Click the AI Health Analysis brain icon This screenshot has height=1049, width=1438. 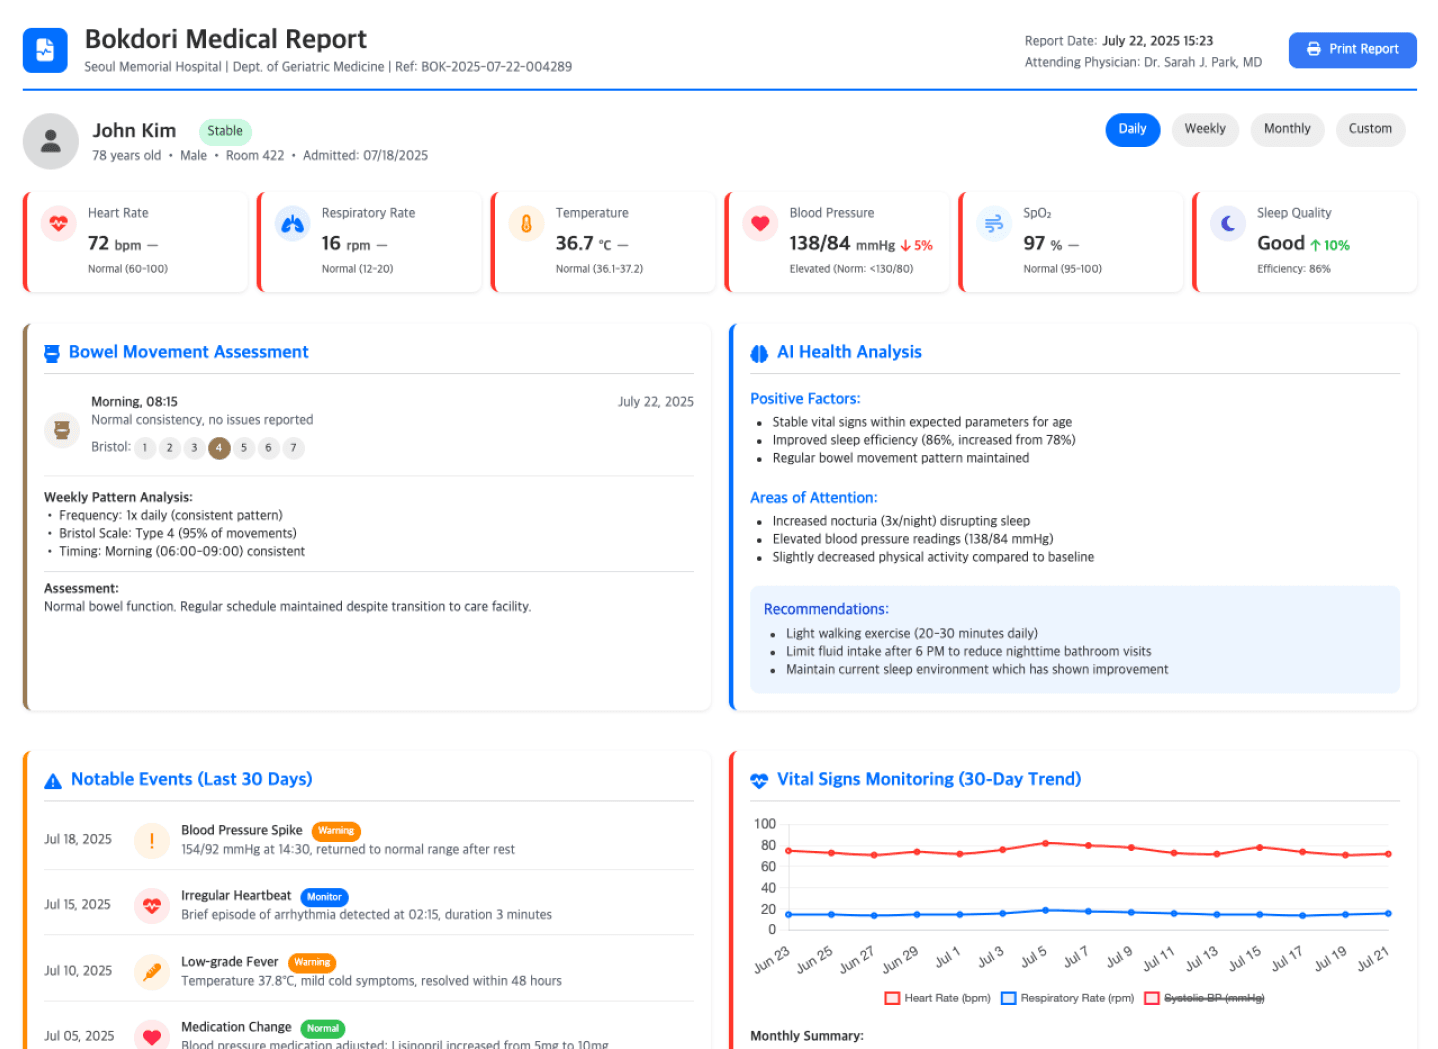coord(759,353)
